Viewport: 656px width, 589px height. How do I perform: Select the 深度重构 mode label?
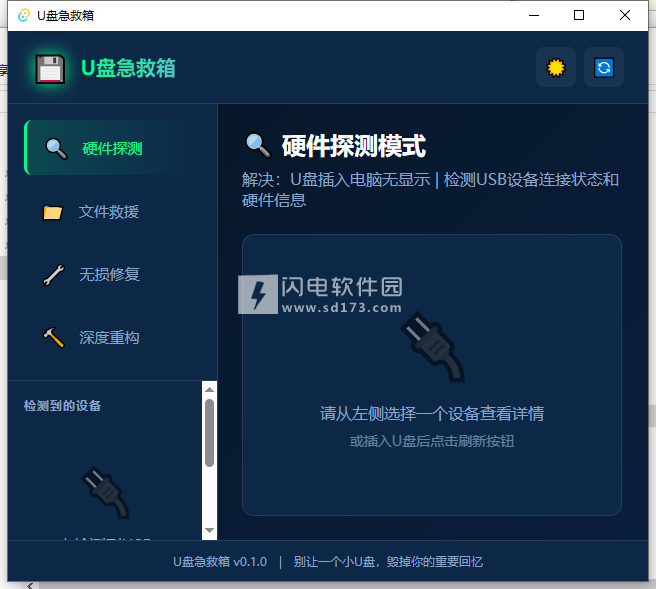(109, 338)
